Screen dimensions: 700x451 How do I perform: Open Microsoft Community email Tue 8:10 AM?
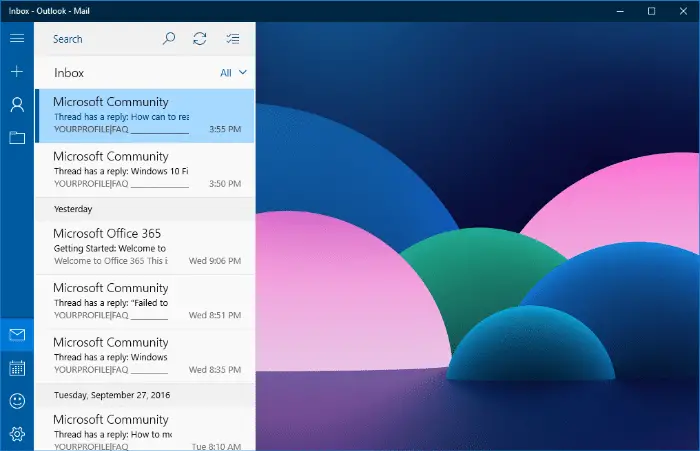pyautogui.click(x=145, y=429)
